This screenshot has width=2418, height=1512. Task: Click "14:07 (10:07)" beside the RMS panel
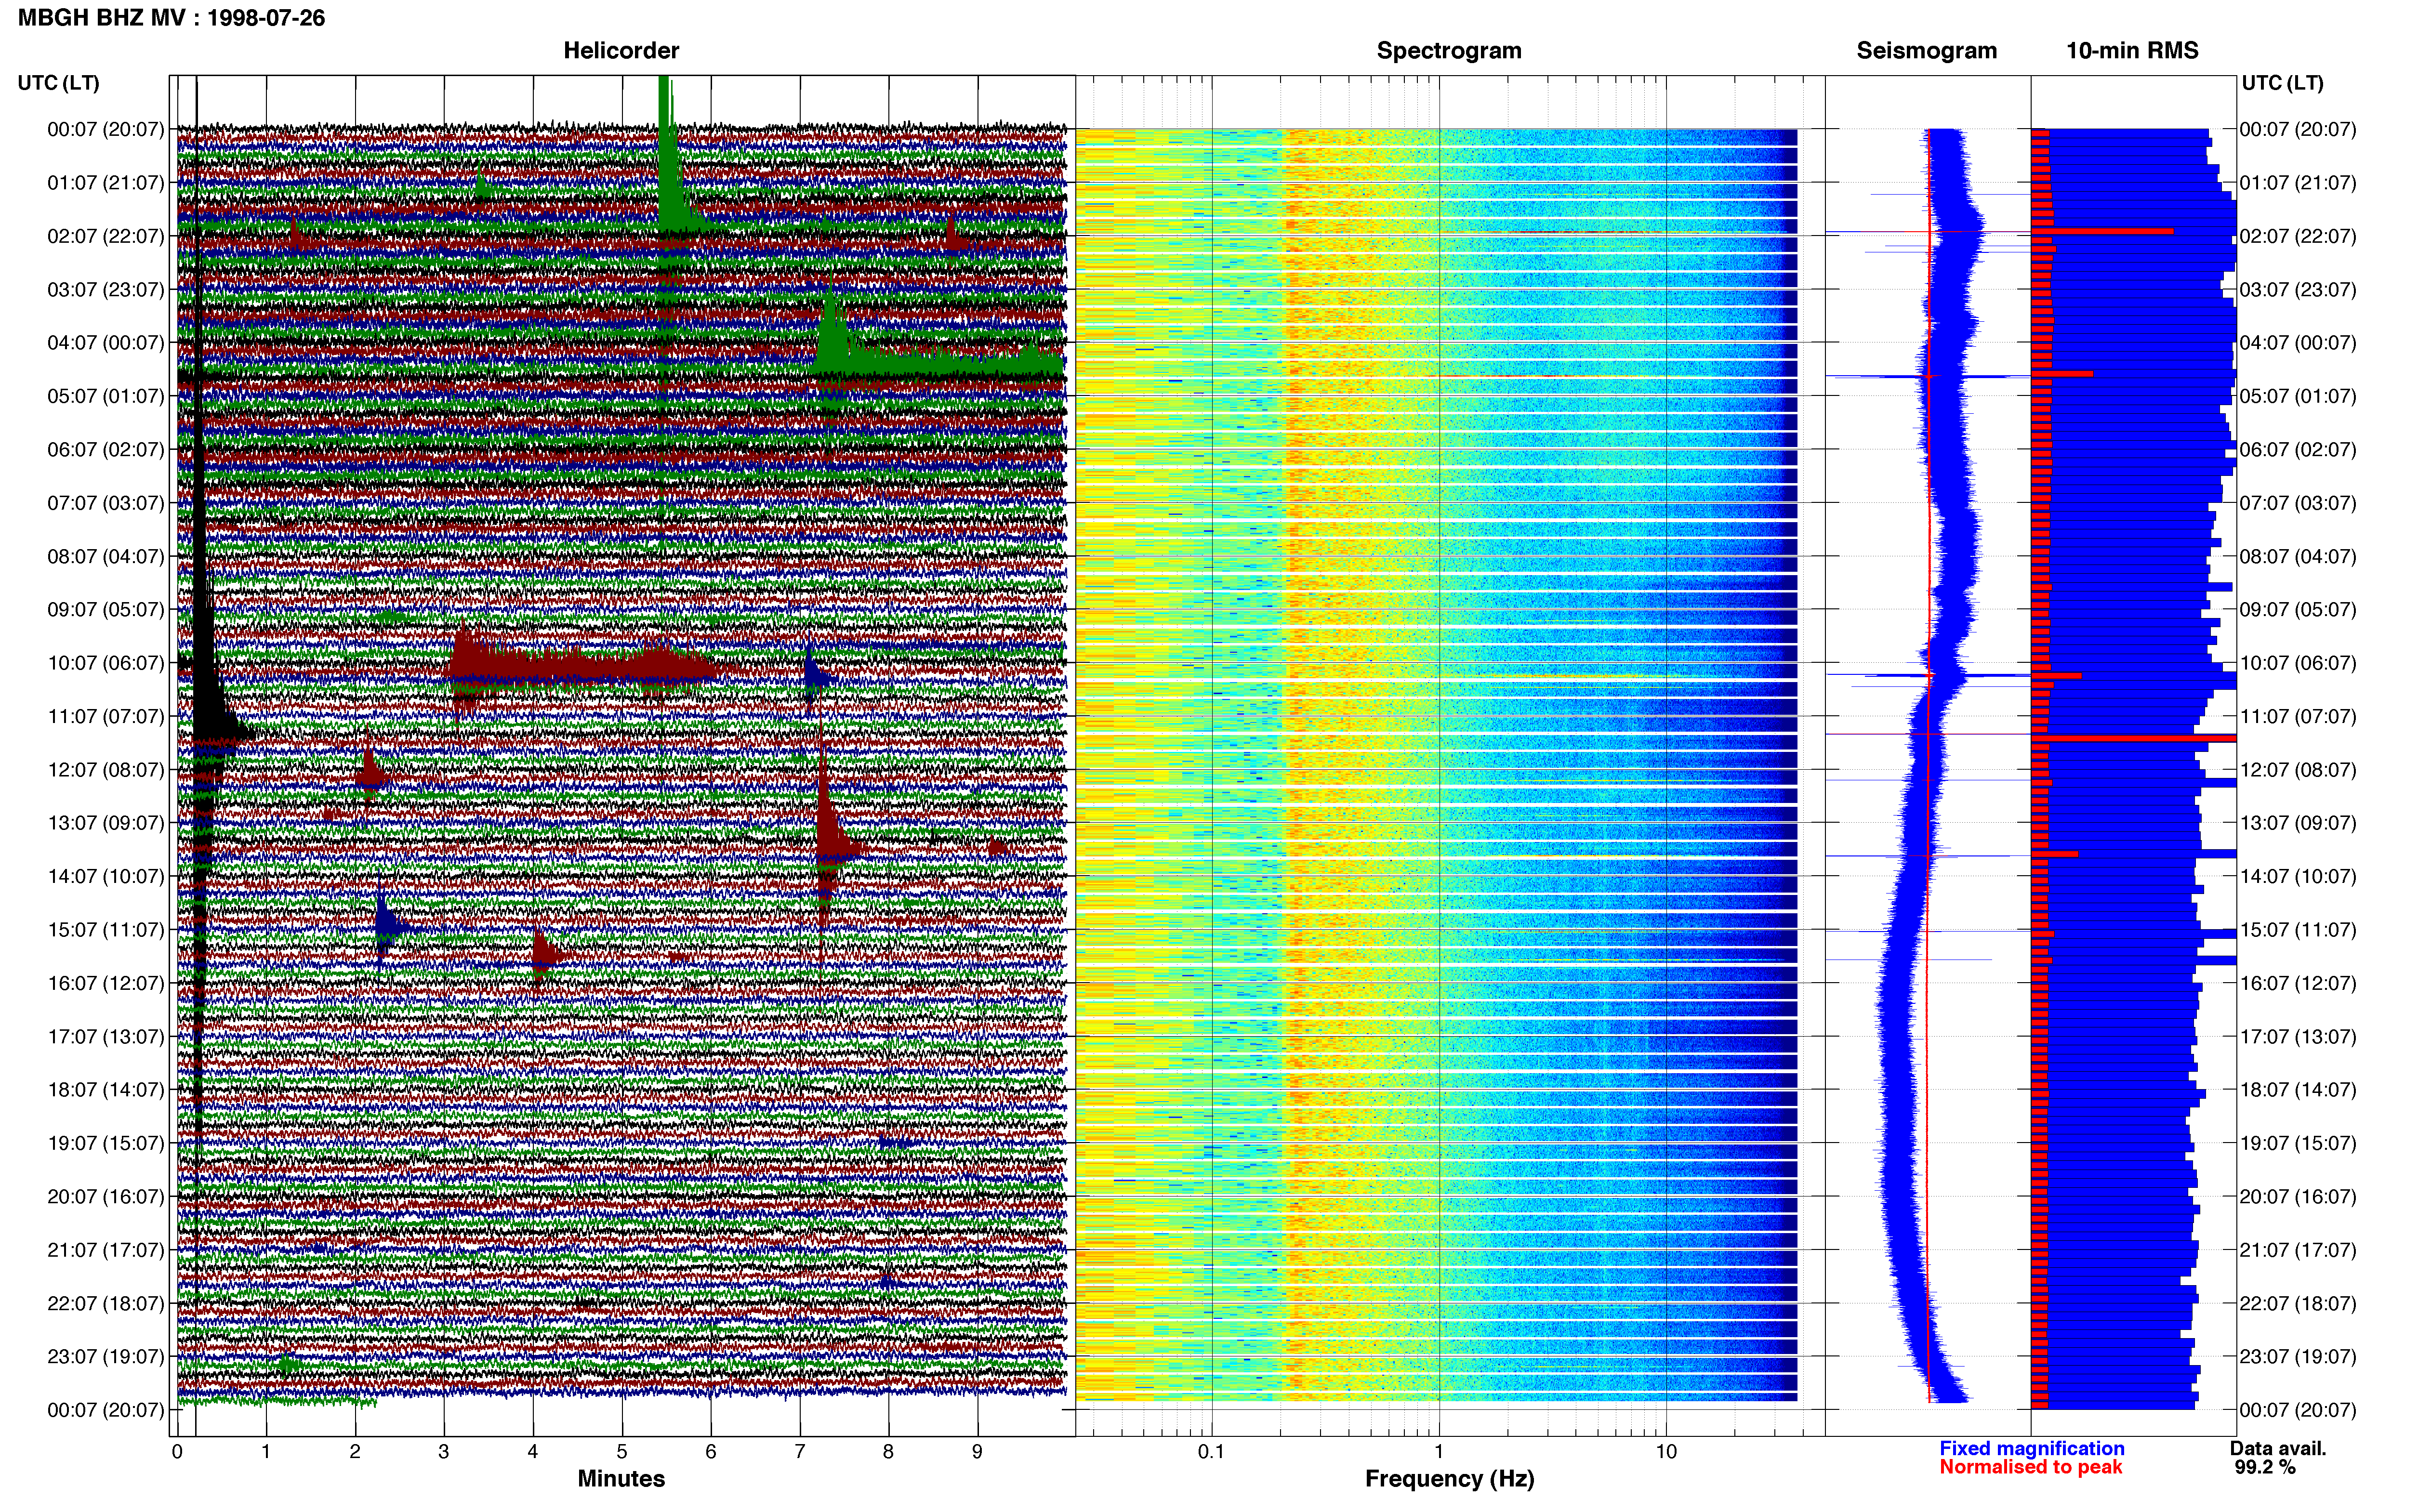2298,876
